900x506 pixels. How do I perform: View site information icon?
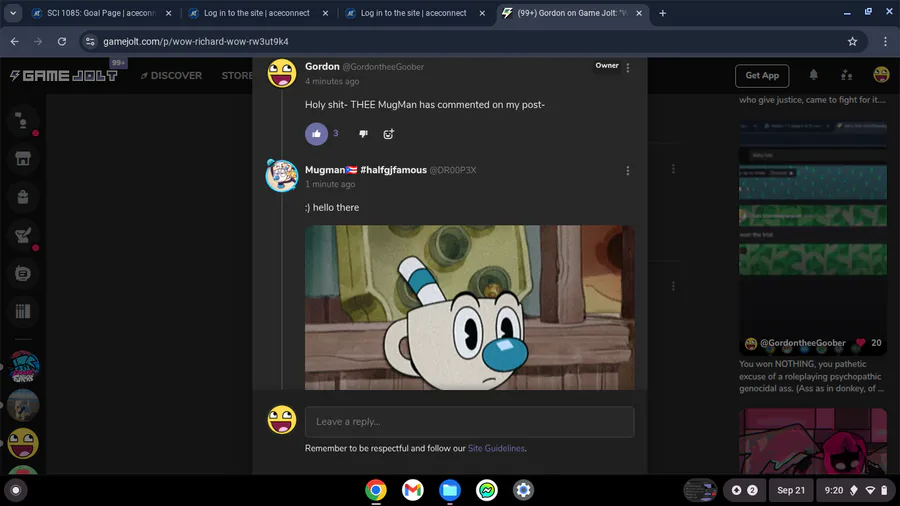pos(90,41)
